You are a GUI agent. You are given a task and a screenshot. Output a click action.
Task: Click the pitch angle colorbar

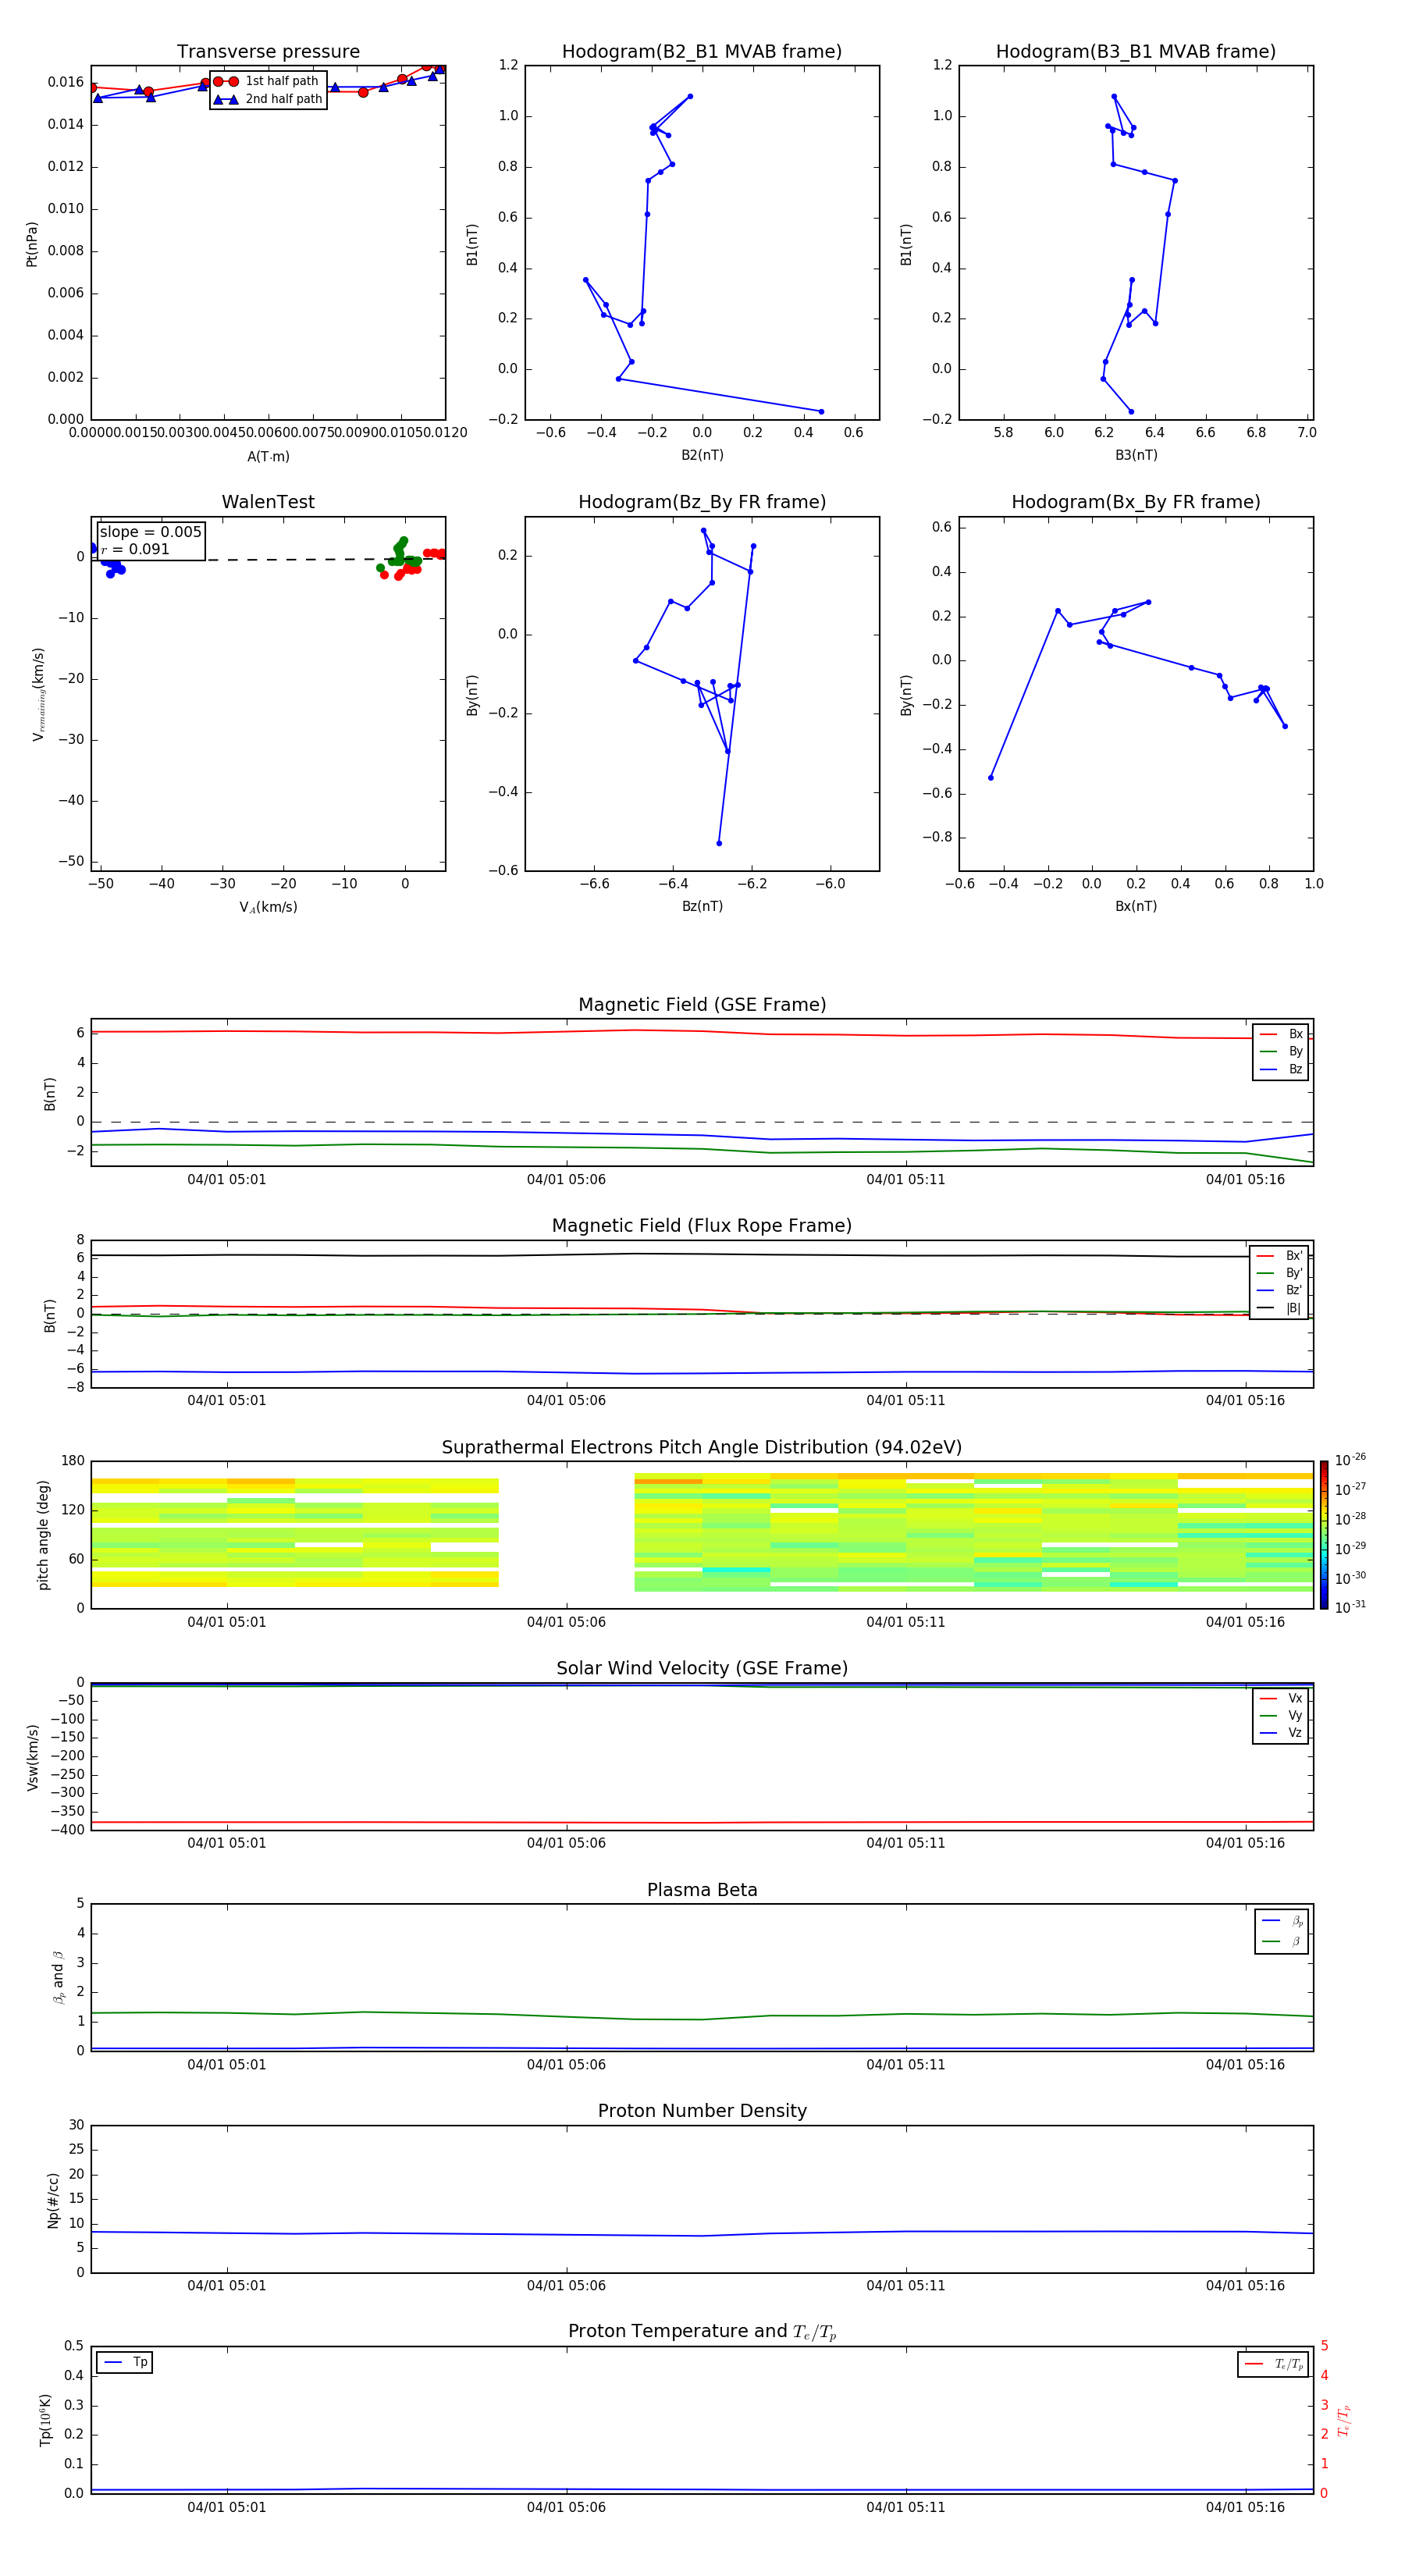click(x=1324, y=1535)
